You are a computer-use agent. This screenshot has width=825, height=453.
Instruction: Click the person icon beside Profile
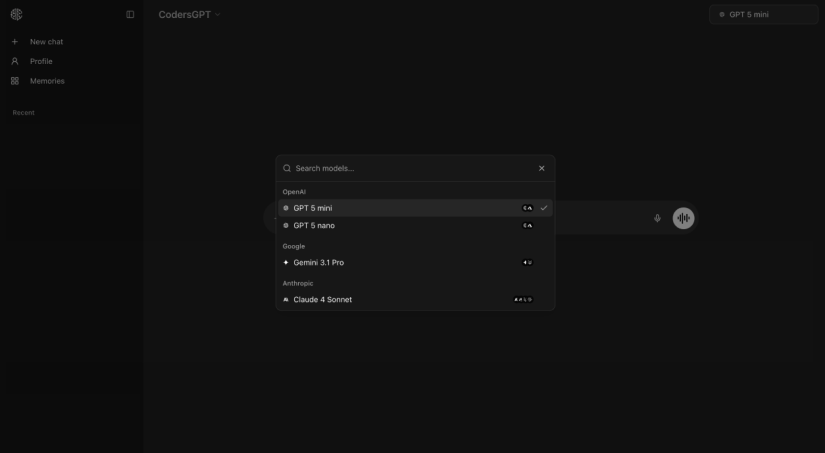point(15,61)
